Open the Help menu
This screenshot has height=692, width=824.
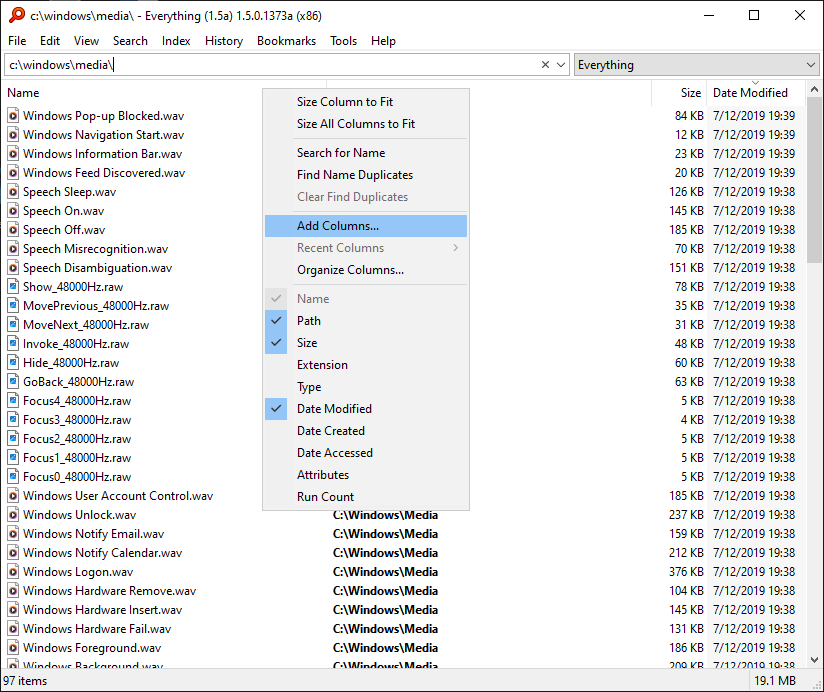[383, 41]
